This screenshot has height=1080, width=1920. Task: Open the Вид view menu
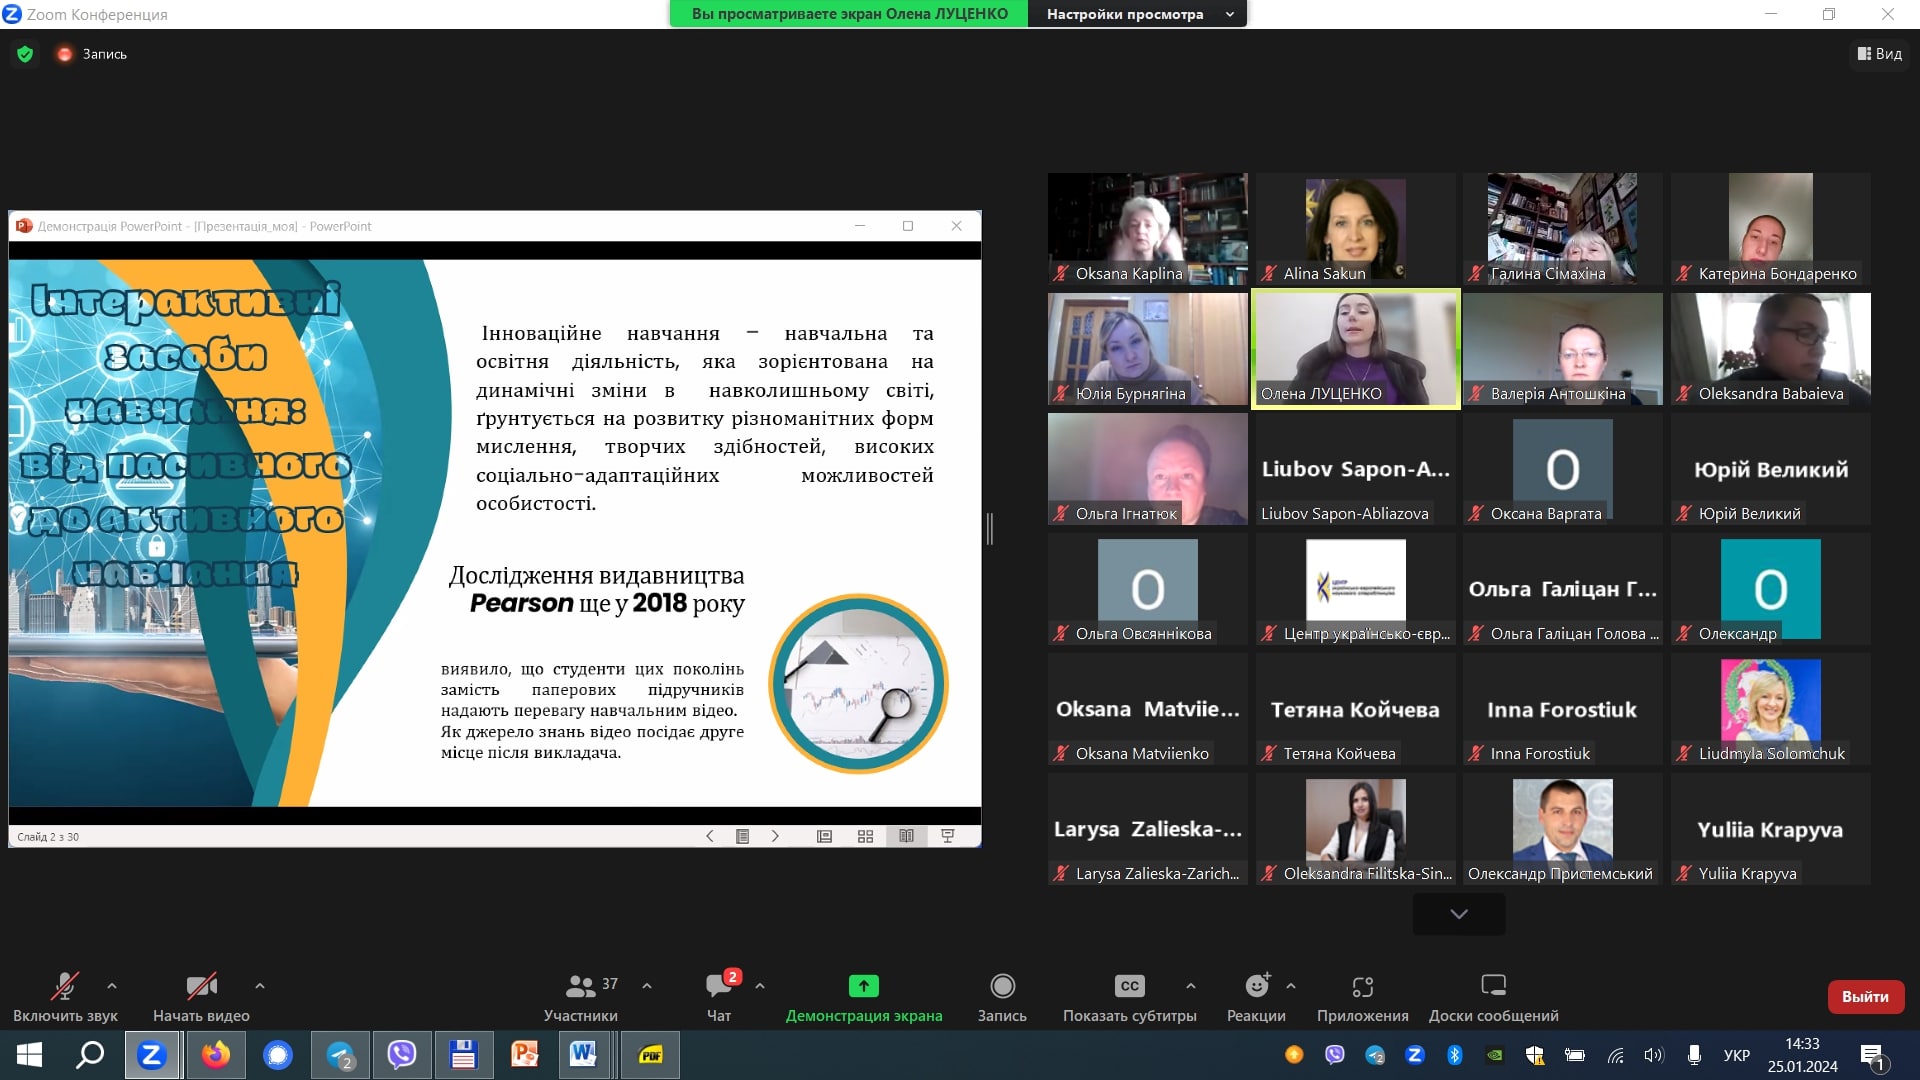pos(1879,54)
